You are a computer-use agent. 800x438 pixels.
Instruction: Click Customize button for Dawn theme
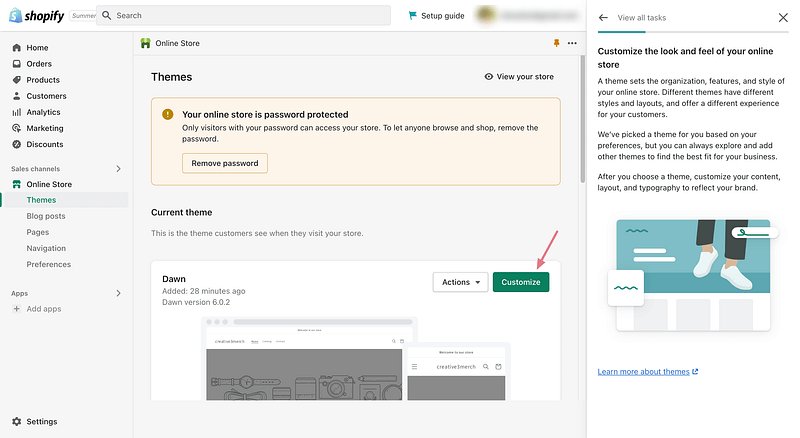click(x=521, y=282)
